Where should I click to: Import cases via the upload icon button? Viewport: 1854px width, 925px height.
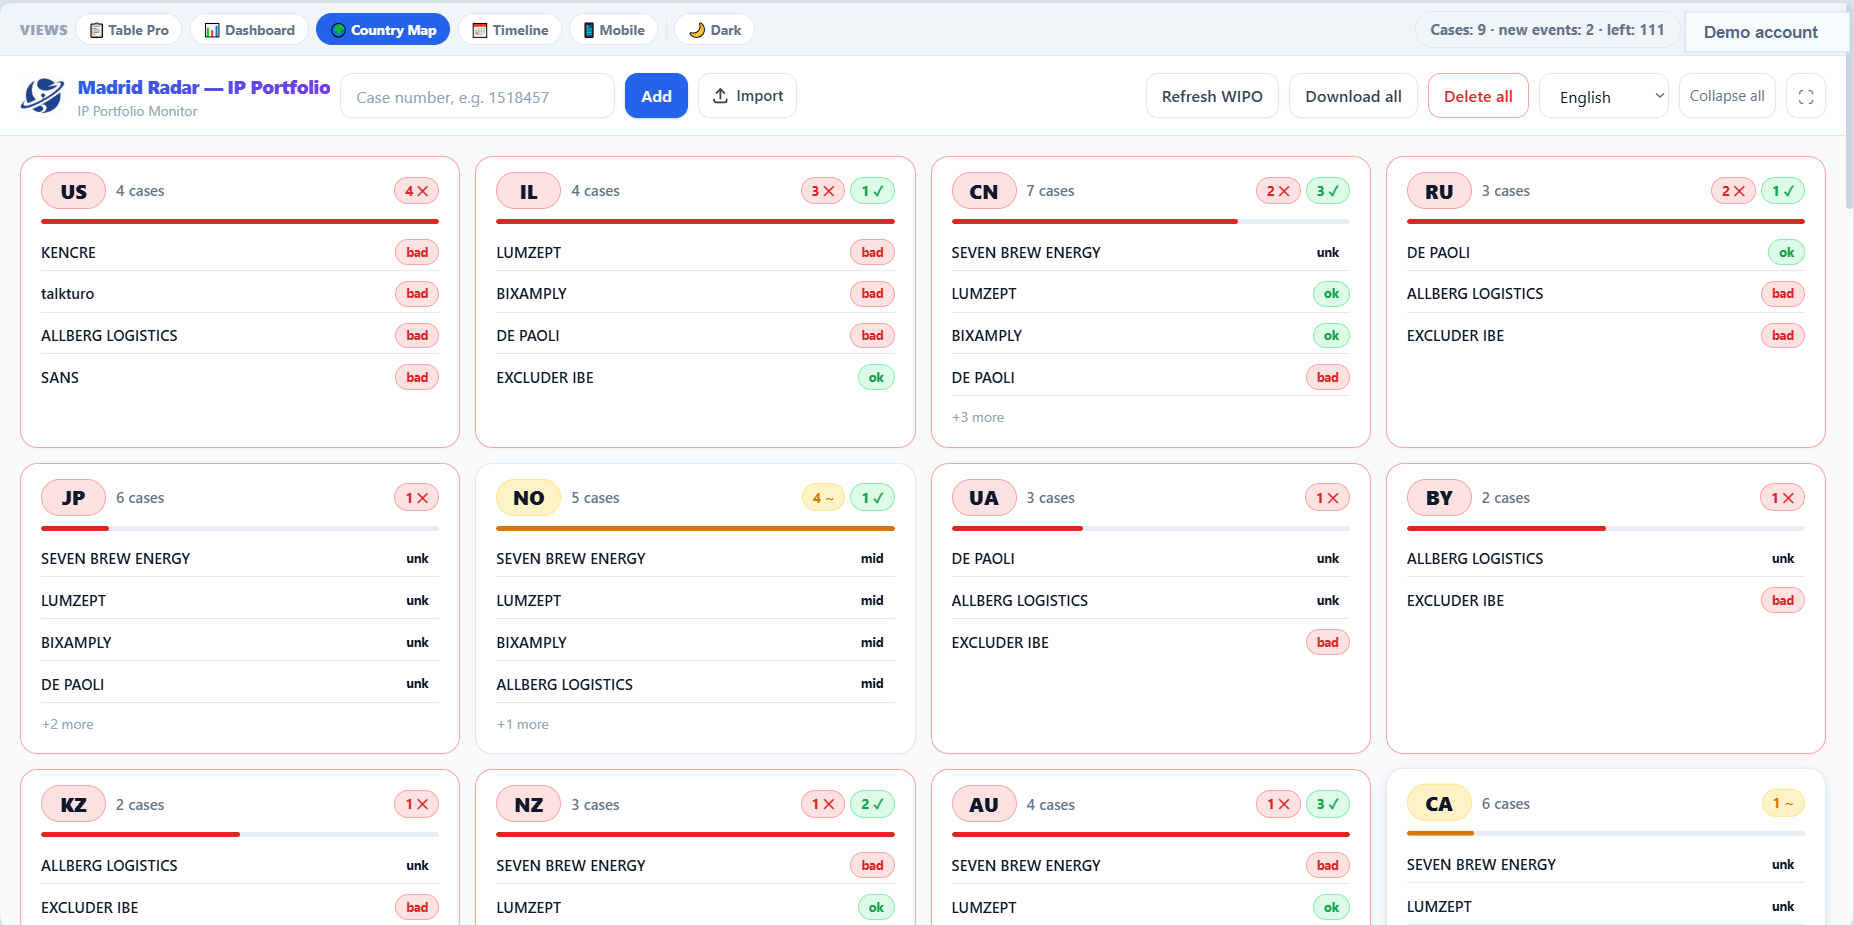tap(747, 96)
